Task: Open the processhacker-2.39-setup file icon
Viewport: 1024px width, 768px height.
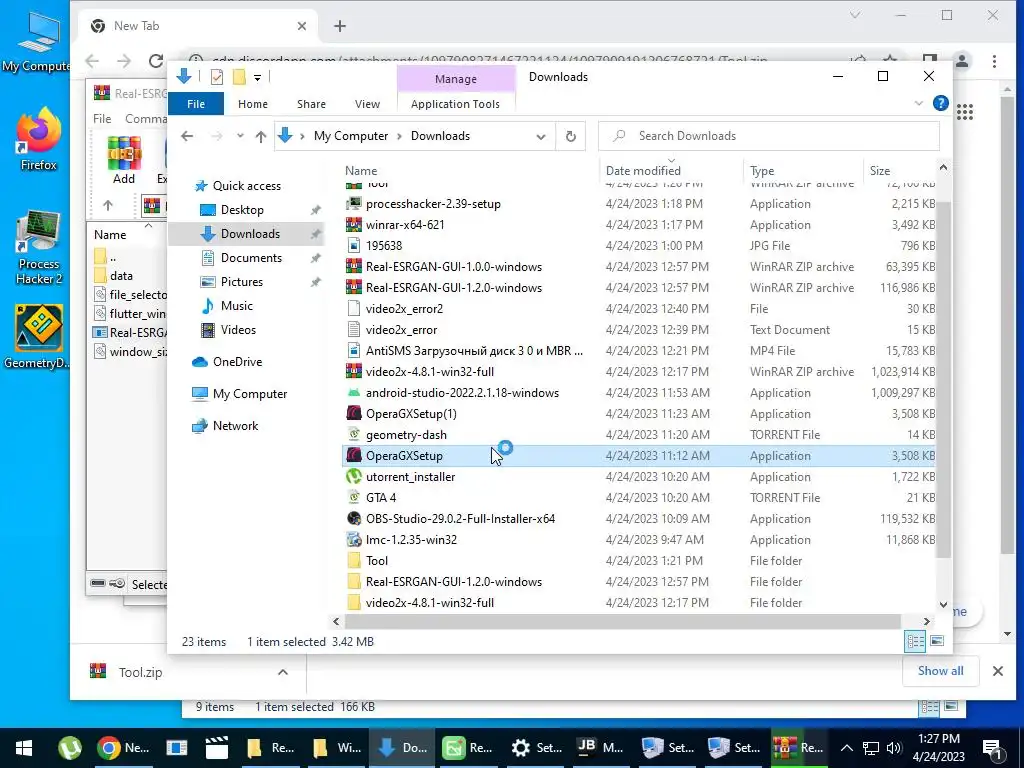Action: coord(353,204)
